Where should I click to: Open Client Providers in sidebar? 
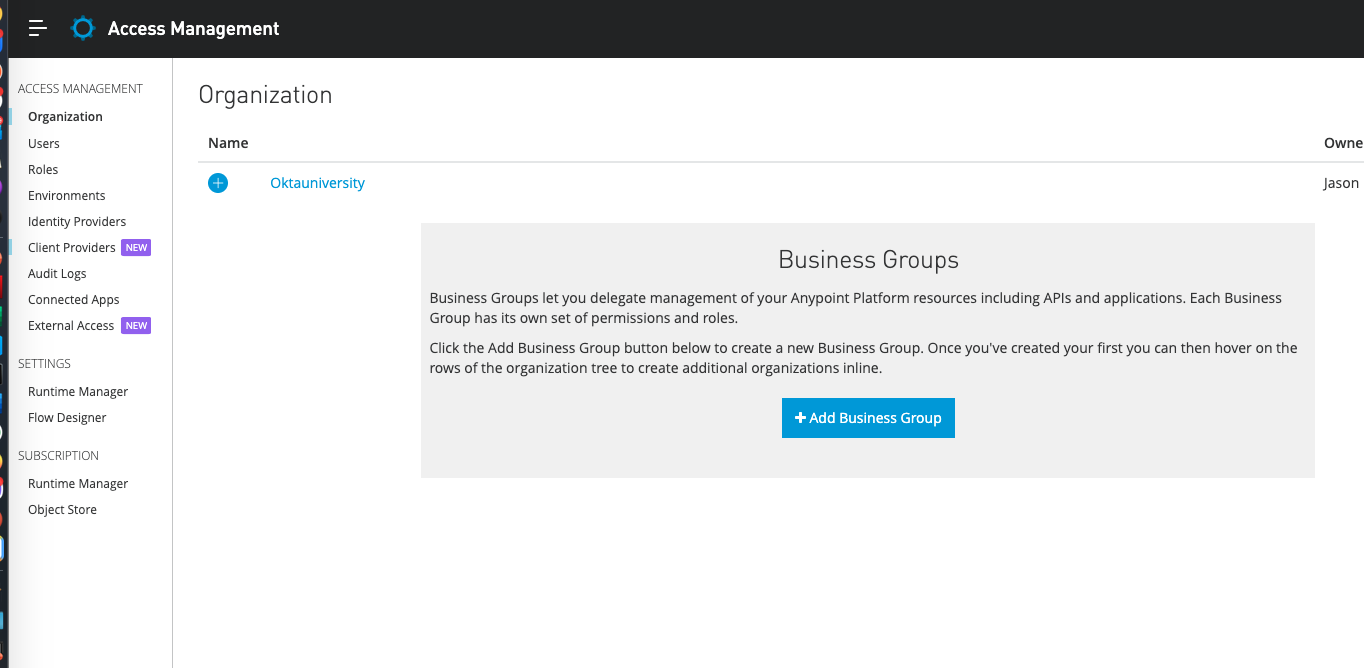pyautogui.click(x=72, y=247)
